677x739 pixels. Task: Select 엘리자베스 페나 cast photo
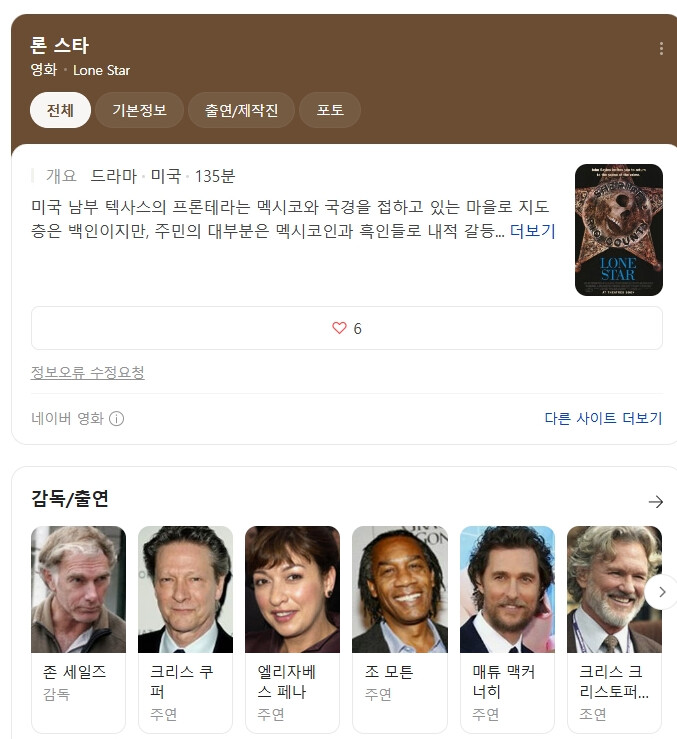(x=292, y=590)
